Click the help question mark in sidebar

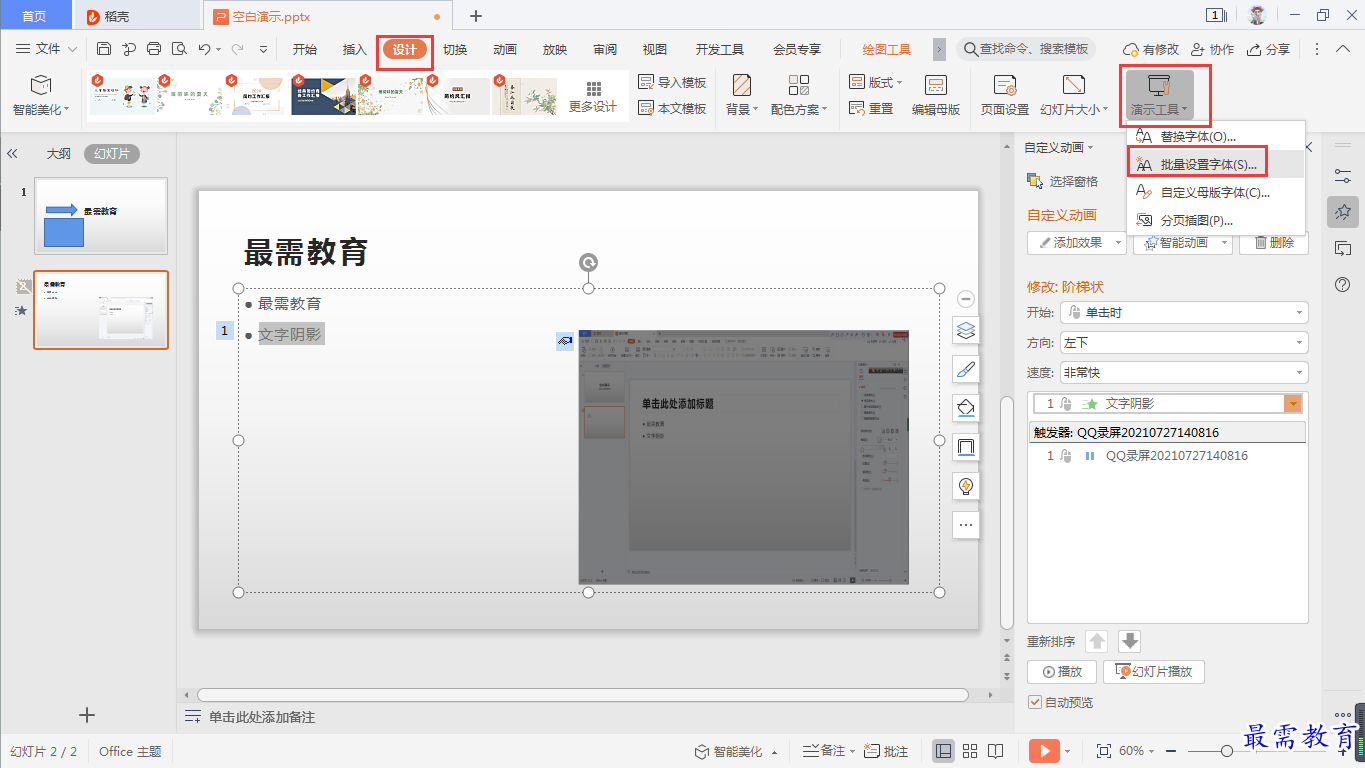click(x=1343, y=285)
